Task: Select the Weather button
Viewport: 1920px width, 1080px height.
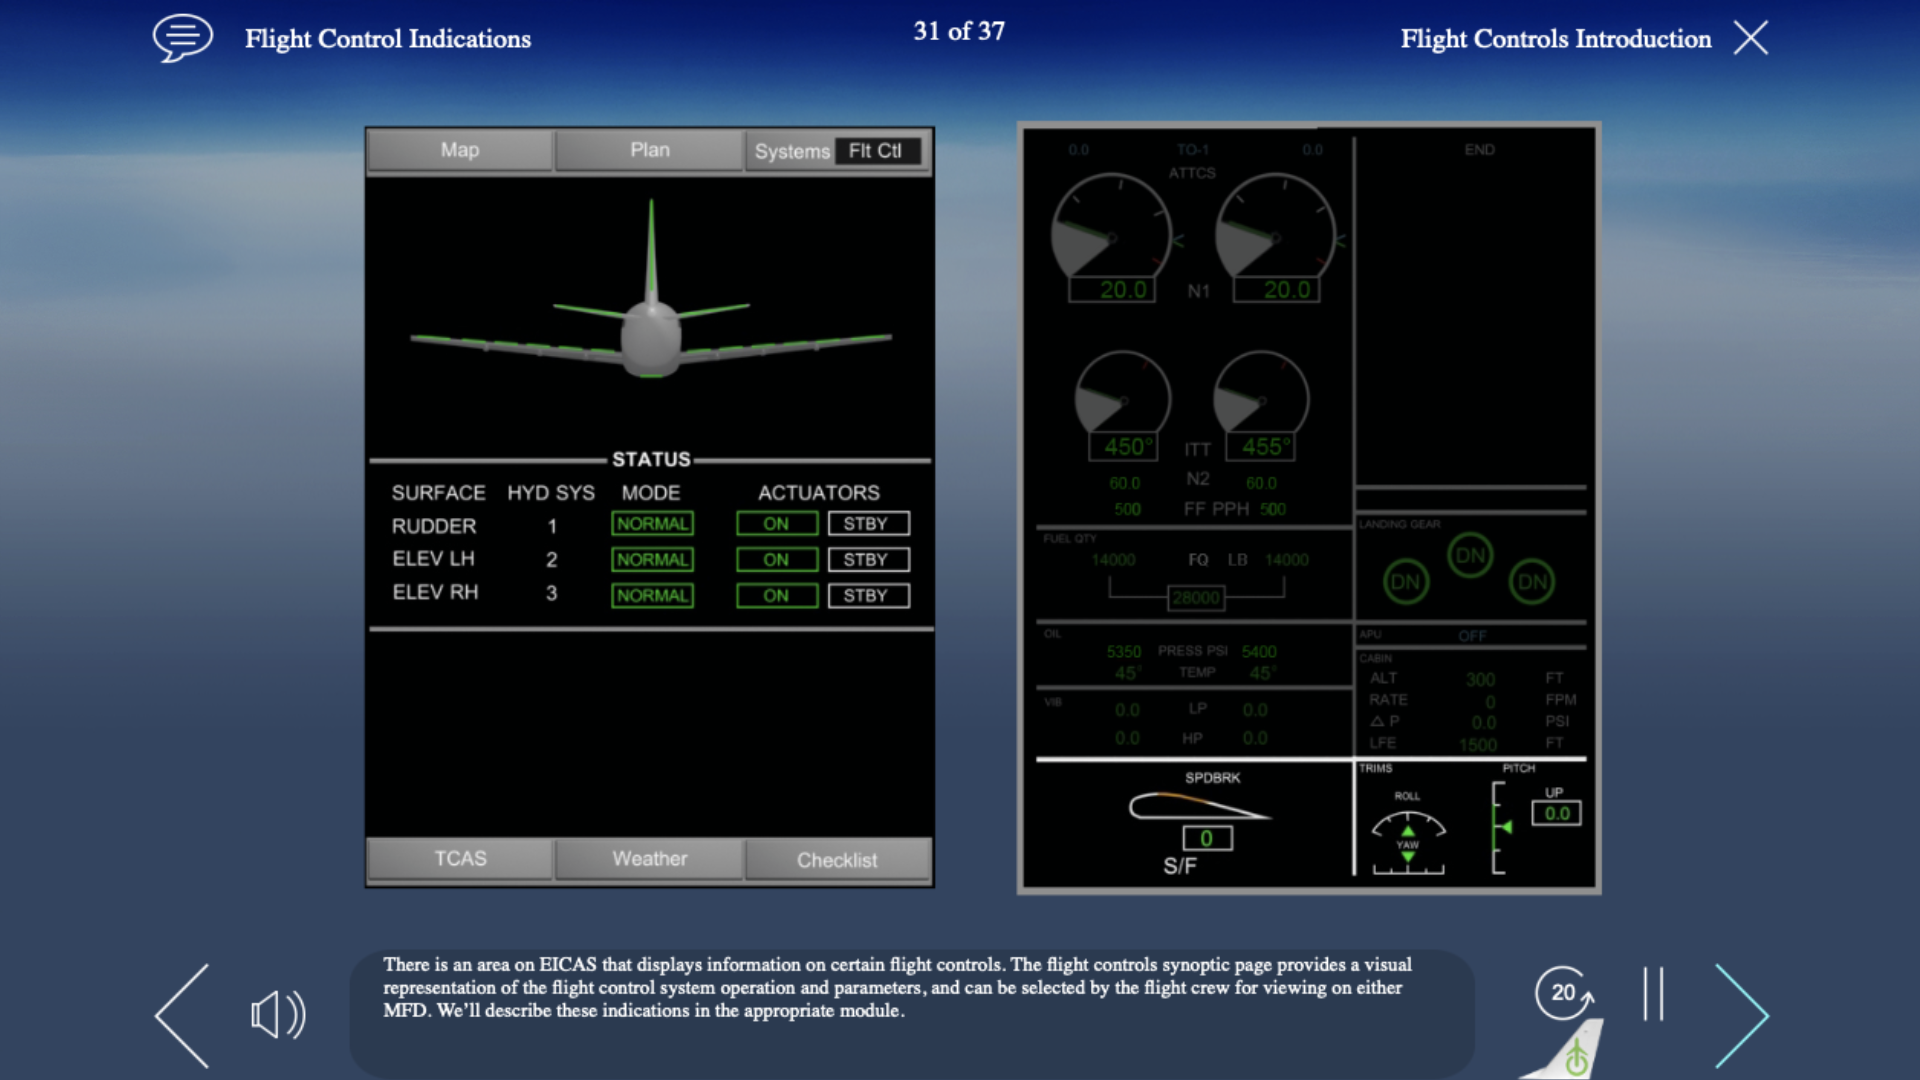Action: tap(650, 859)
